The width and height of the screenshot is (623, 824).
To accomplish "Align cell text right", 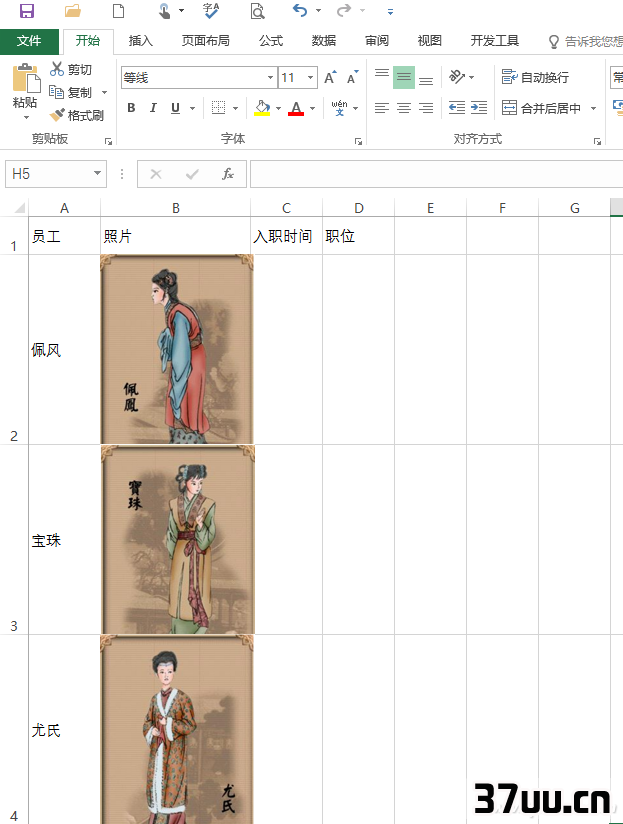I will [x=426, y=108].
